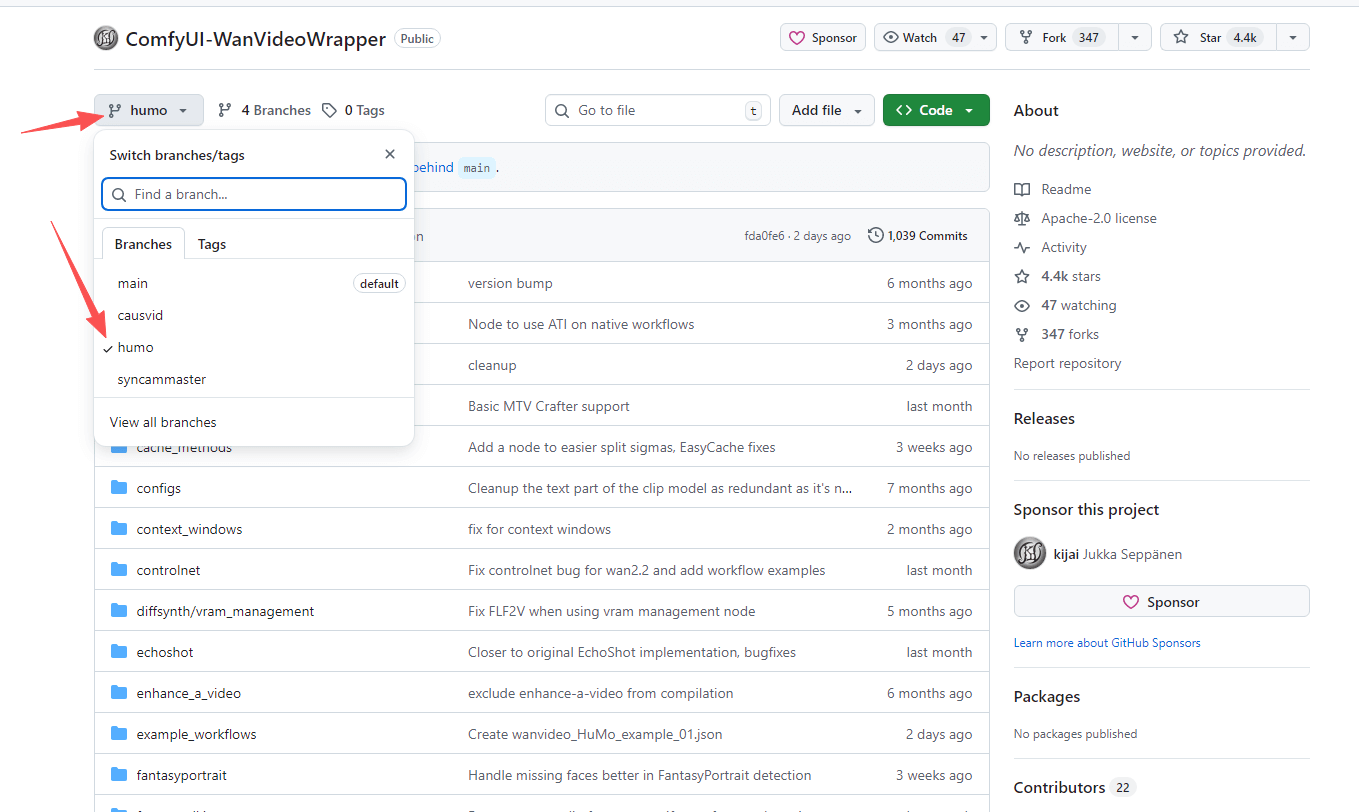Open the humo branch selector dropdown
This screenshot has width=1359, height=812.
(149, 110)
